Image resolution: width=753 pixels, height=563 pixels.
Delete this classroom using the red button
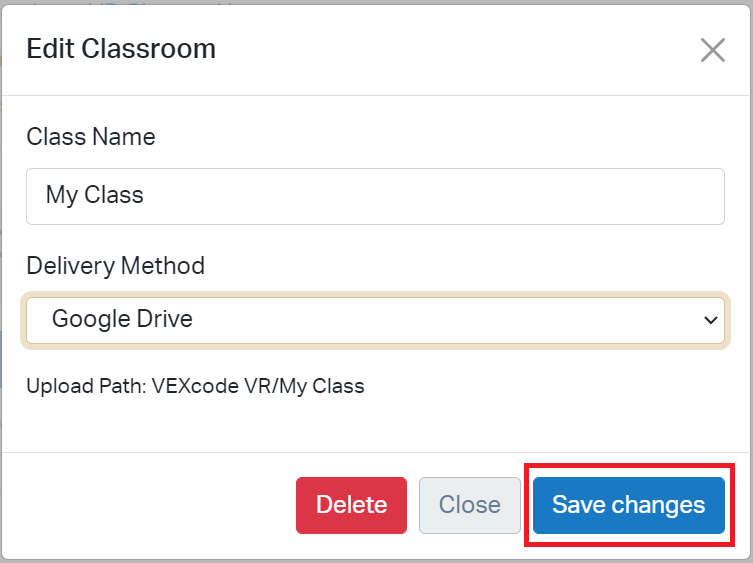(351, 505)
